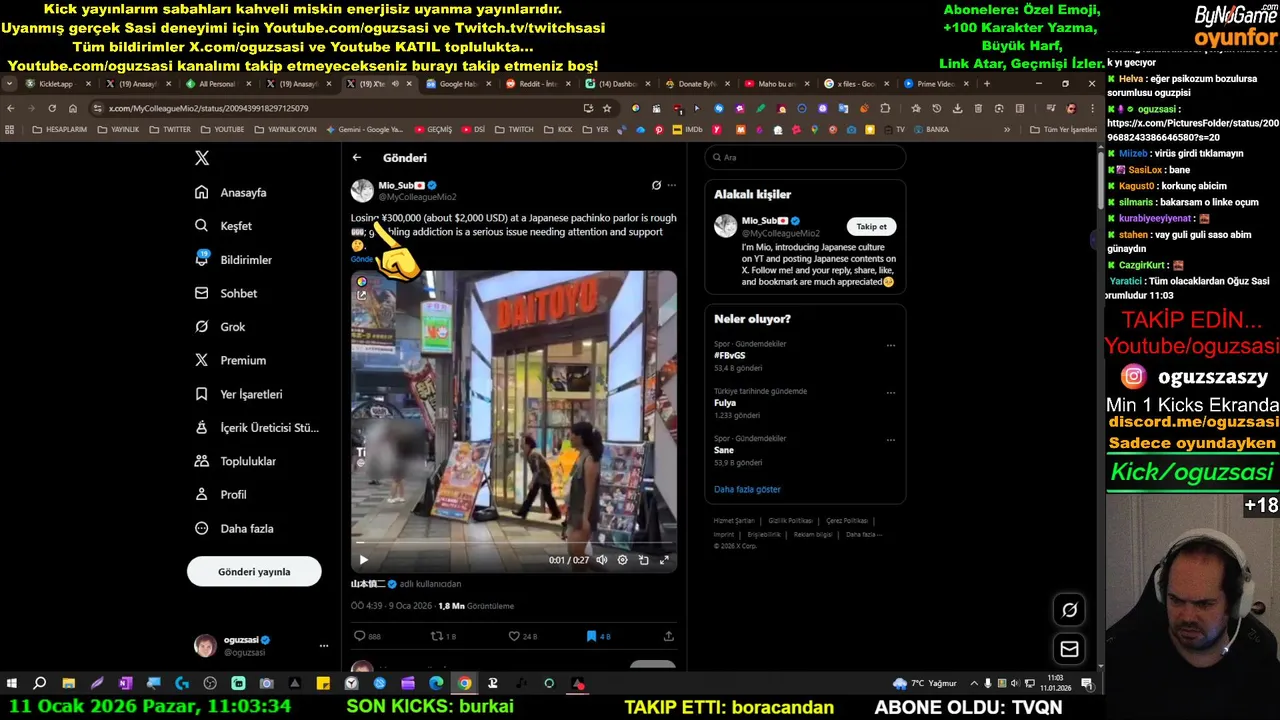This screenshot has width=1280, height=720.
Task: Open Topluluklar communities page
Action: pos(235,461)
